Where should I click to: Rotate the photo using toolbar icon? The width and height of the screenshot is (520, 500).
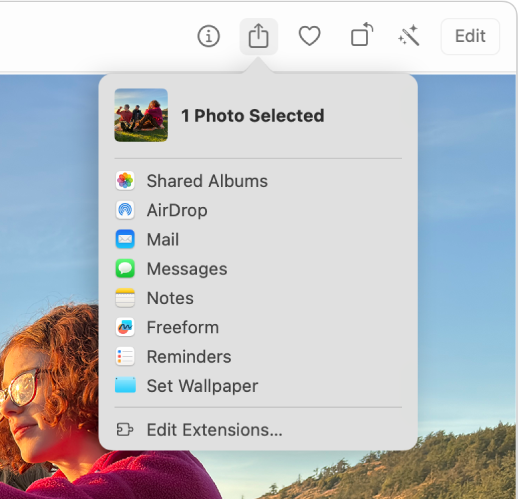point(362,34)
